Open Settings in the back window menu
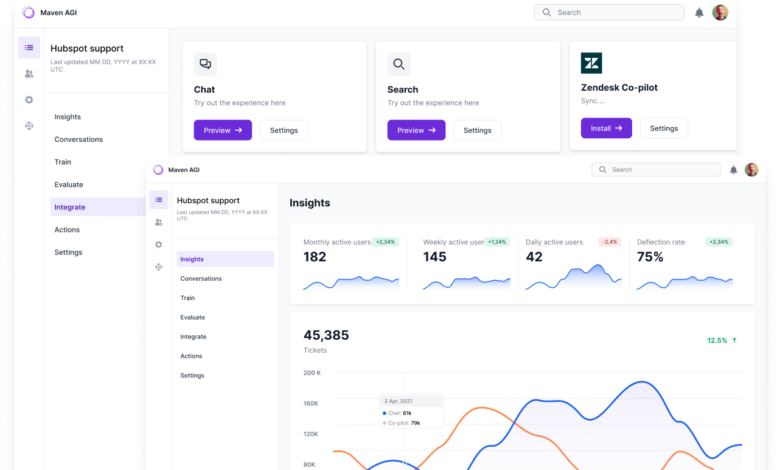Image resolution: width=780 pixels, height=470 pixels. tap(68, 252)
